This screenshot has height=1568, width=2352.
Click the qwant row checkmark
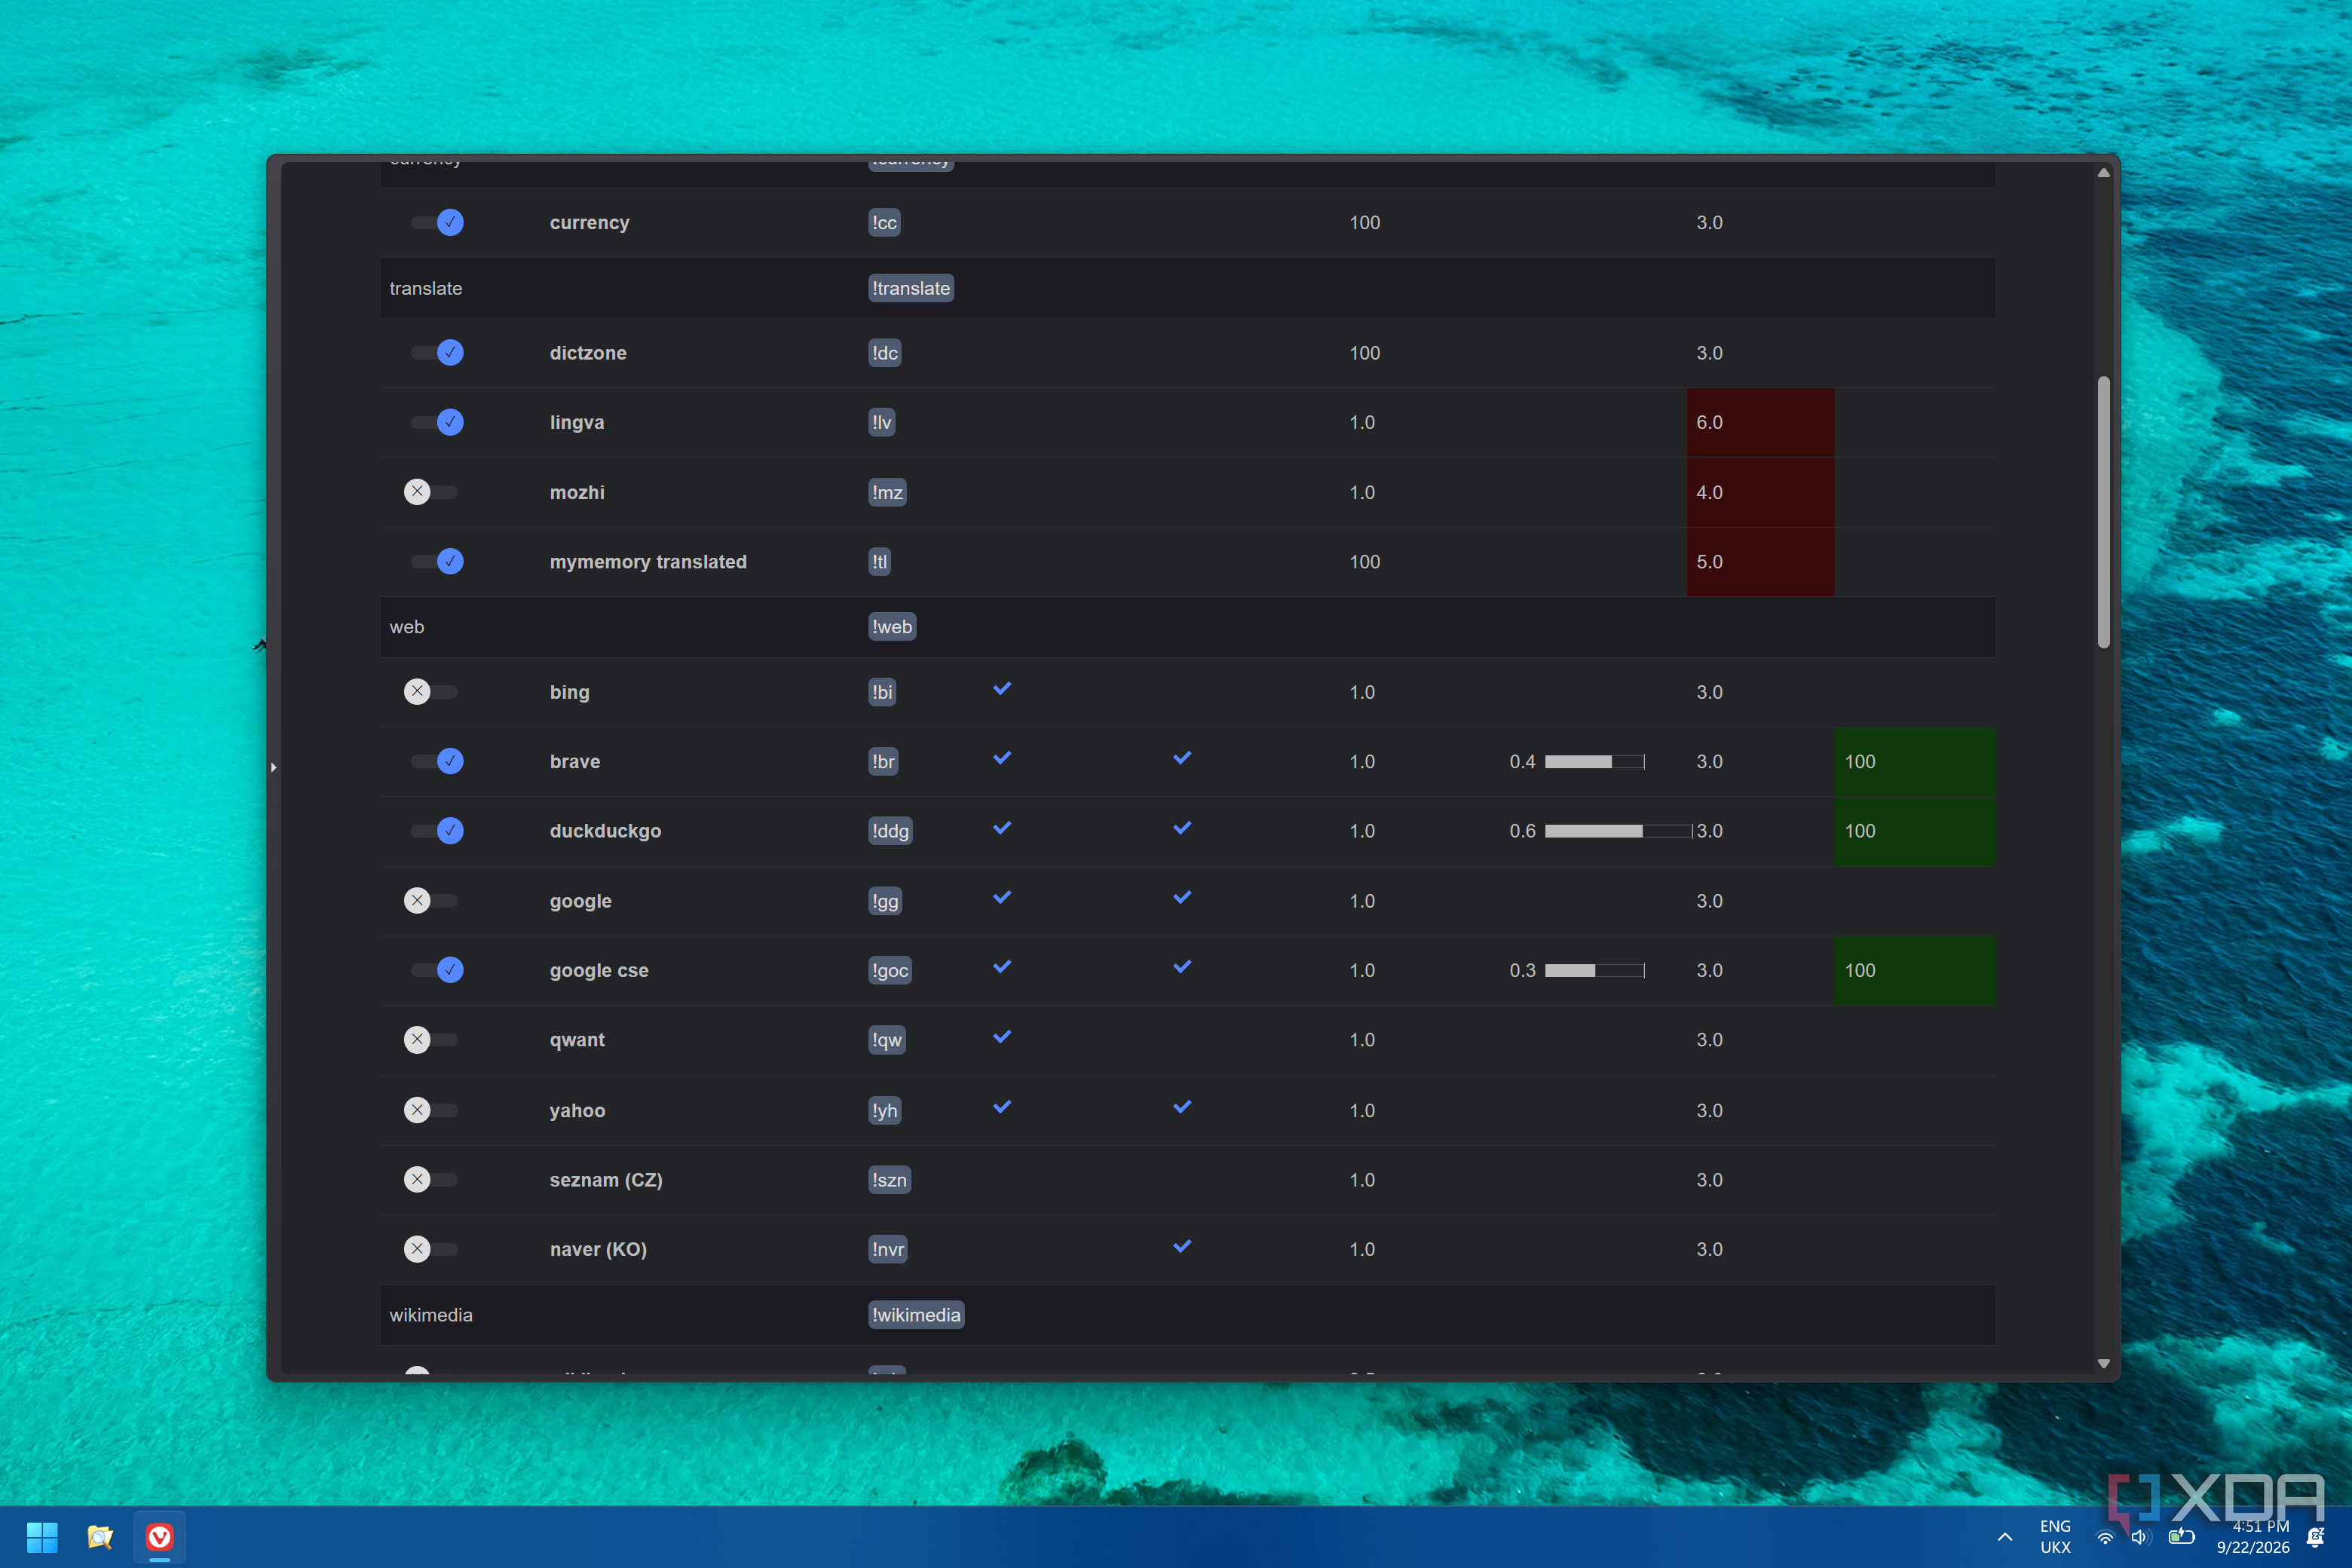coord(1002,1037)
